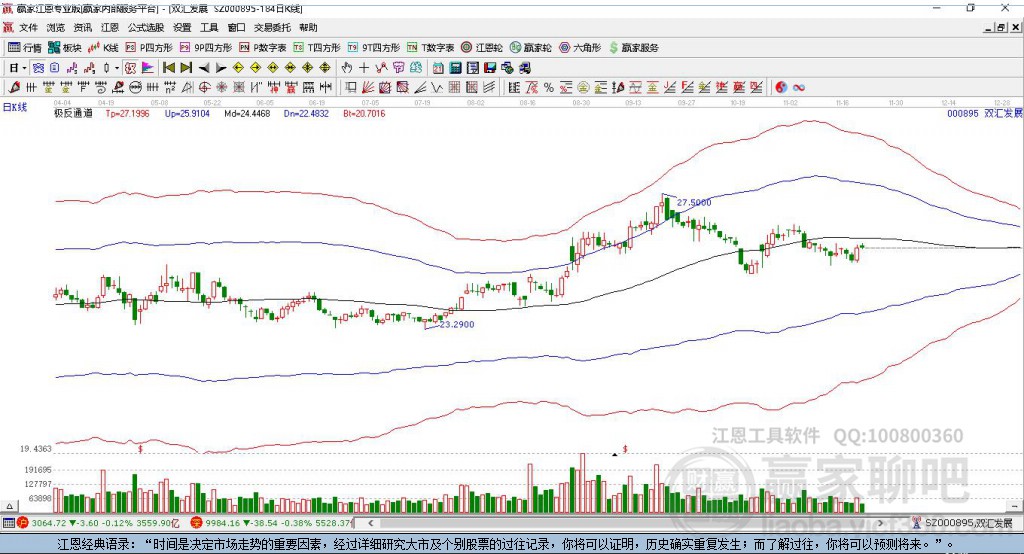Open the 9T四方形 tool

374,48
